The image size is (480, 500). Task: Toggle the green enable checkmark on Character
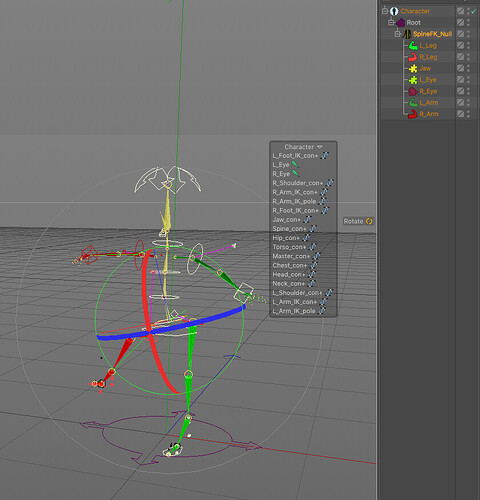pyautogui.click(x=474, y=11)
